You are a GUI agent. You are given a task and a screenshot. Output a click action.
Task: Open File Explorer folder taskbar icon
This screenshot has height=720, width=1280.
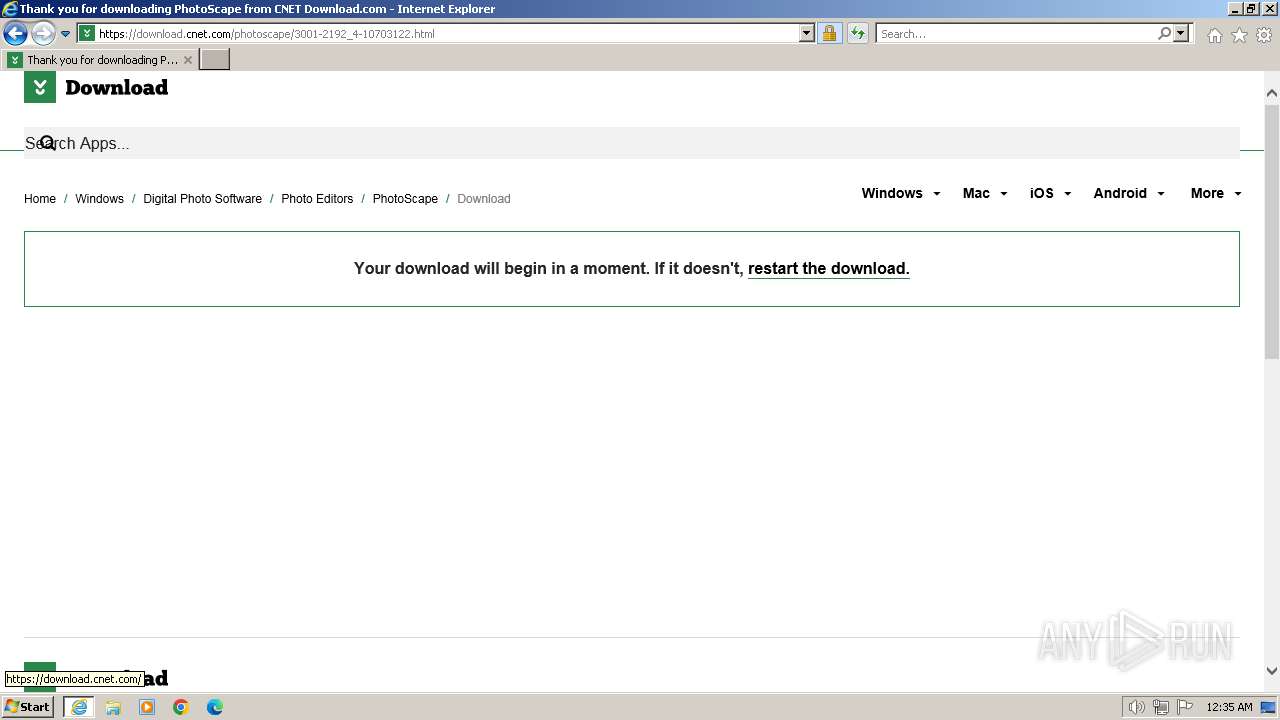(113, 707)
